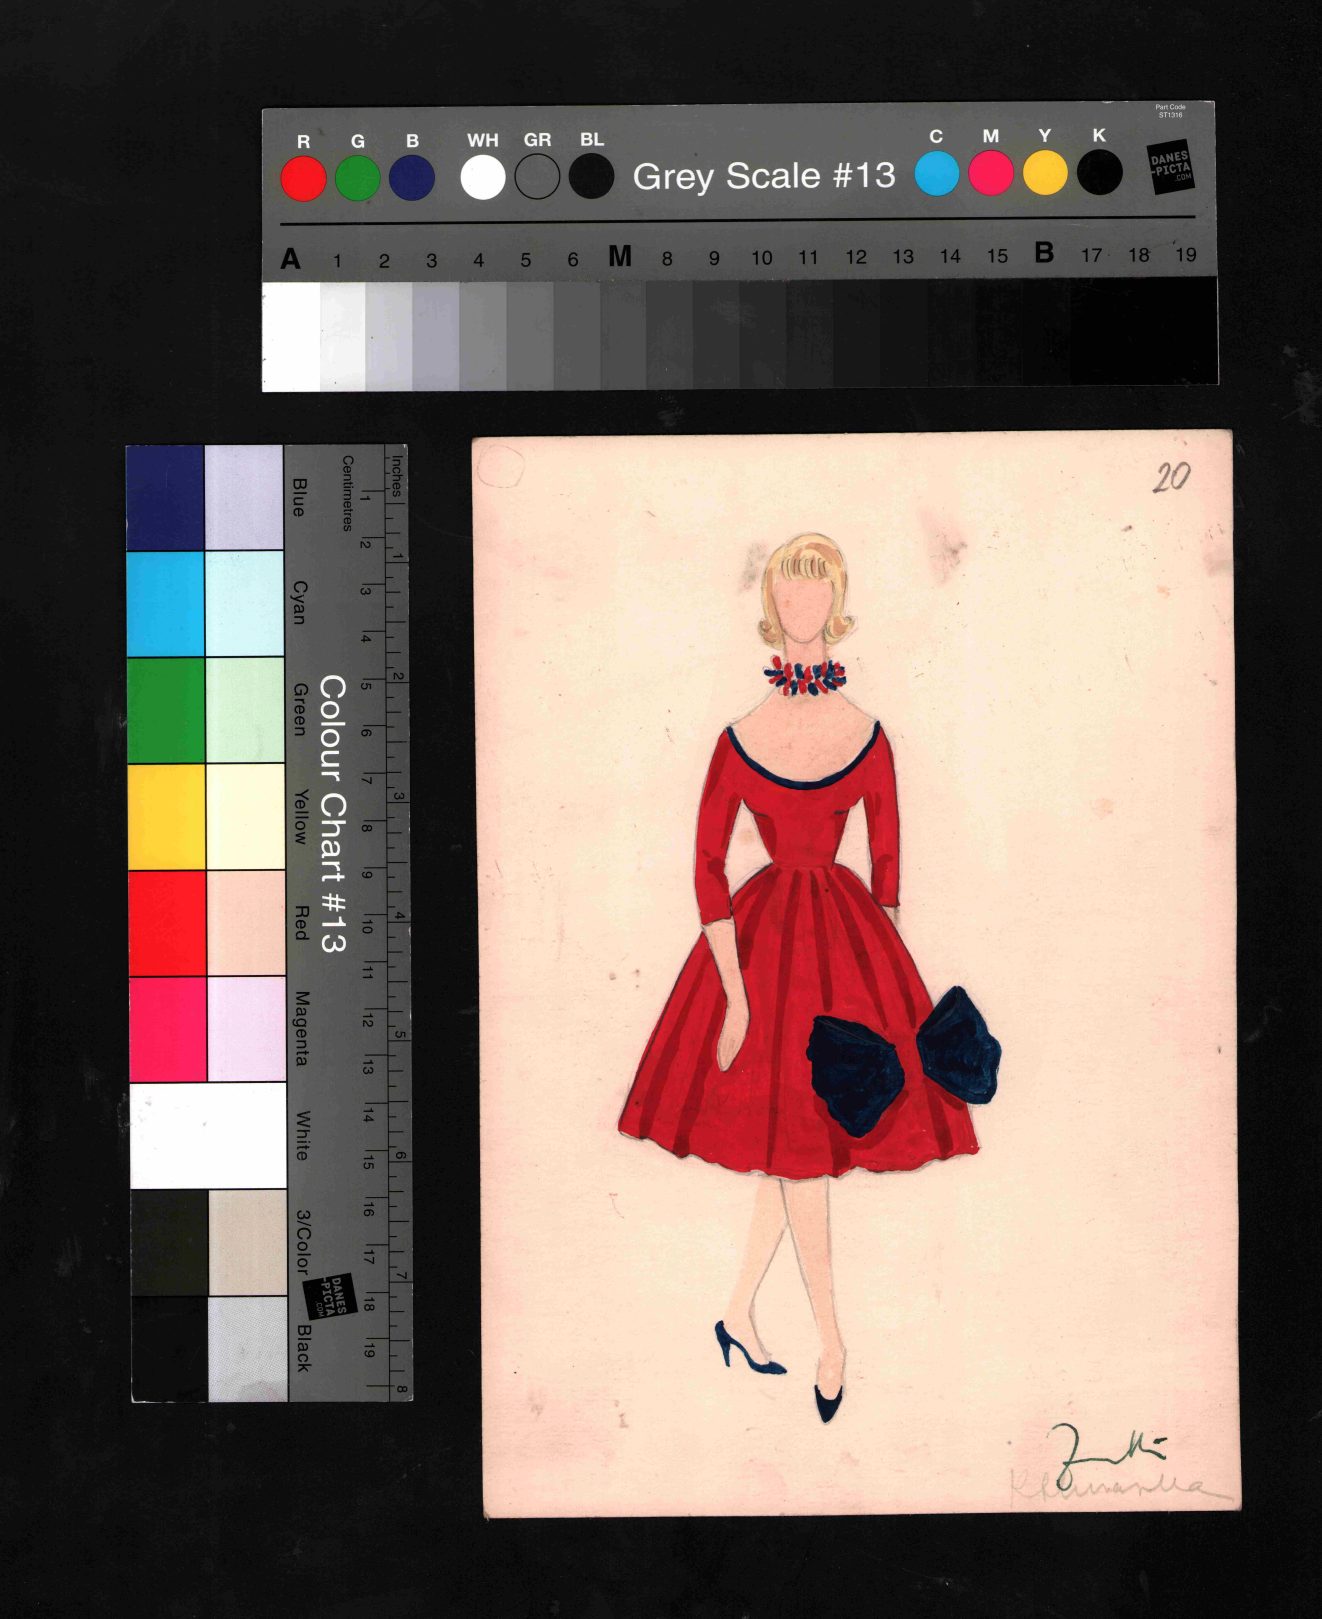Pick the saturated green patch on colour chart
This screenshot has height=1619, width=1322.
click(166, 710)
